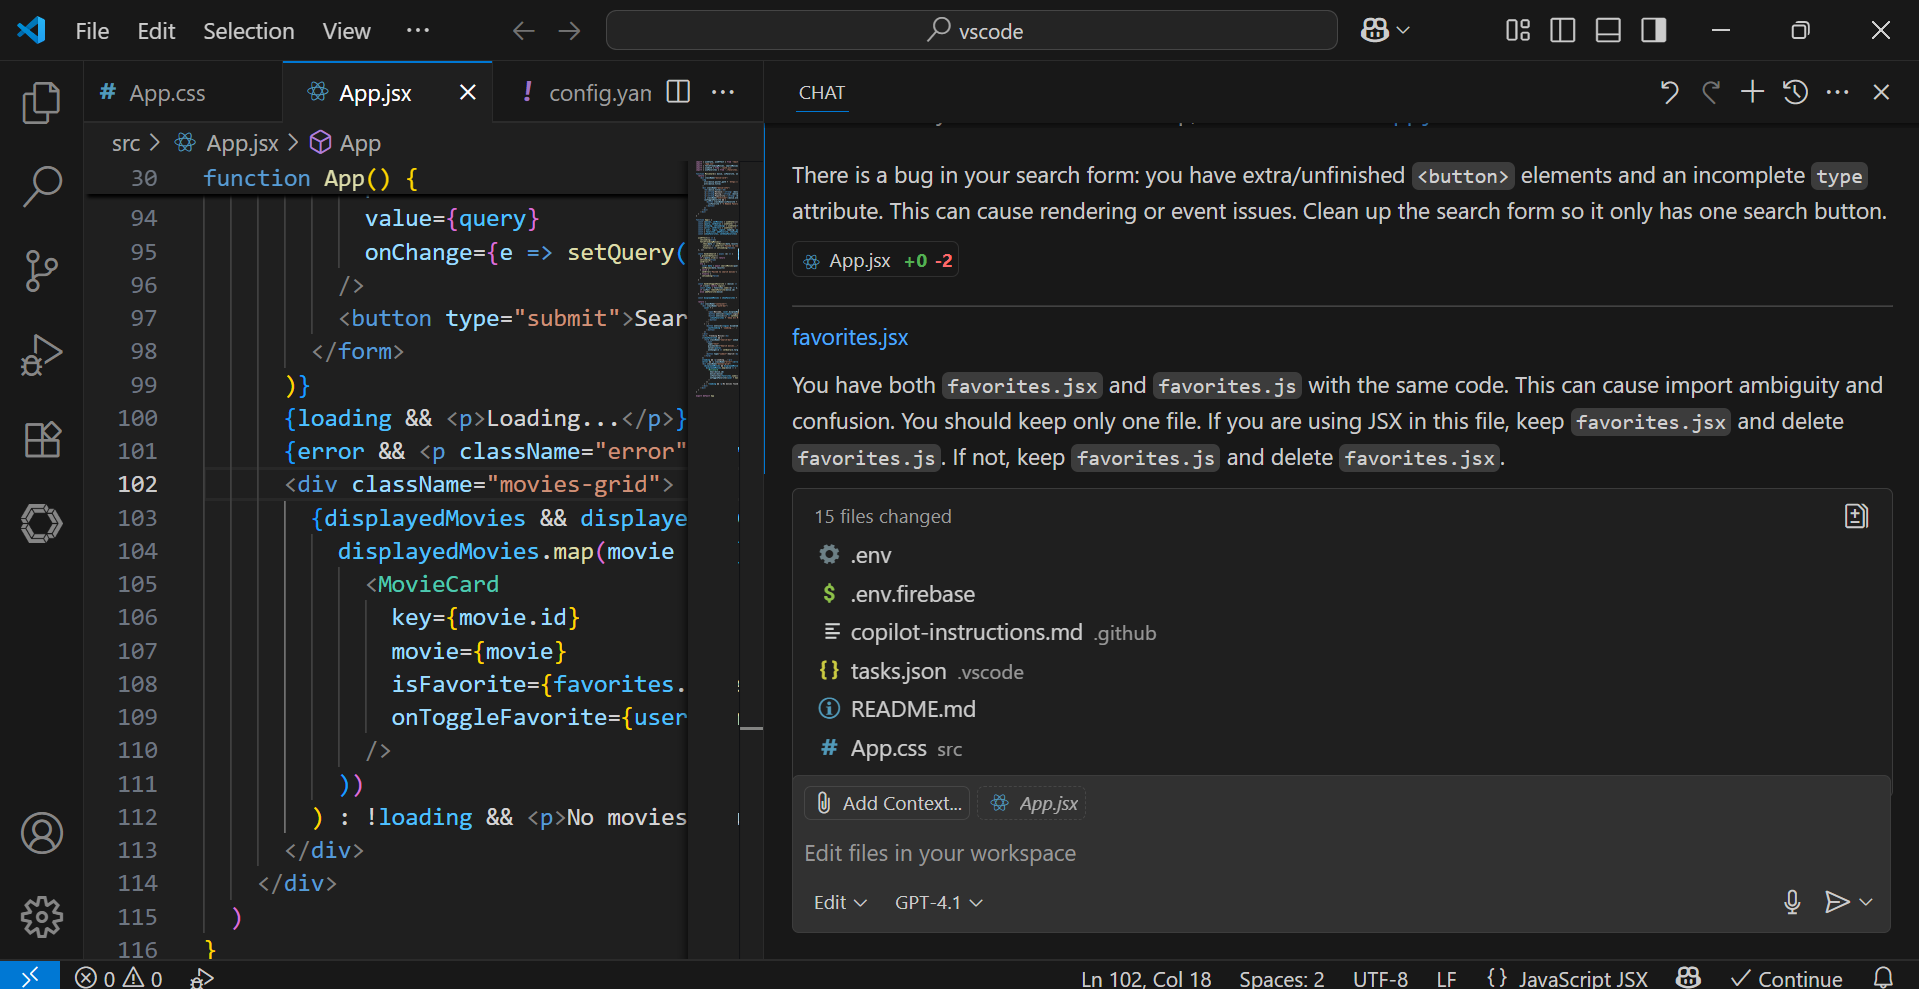Open the Search view in activity bar
This screenshot has width=1919, height=989.
[x=41, y=186]
